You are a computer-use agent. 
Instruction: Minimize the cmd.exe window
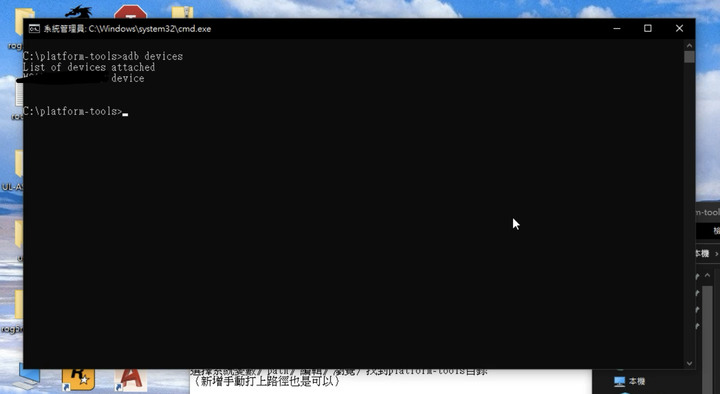[x=617, y=28]
